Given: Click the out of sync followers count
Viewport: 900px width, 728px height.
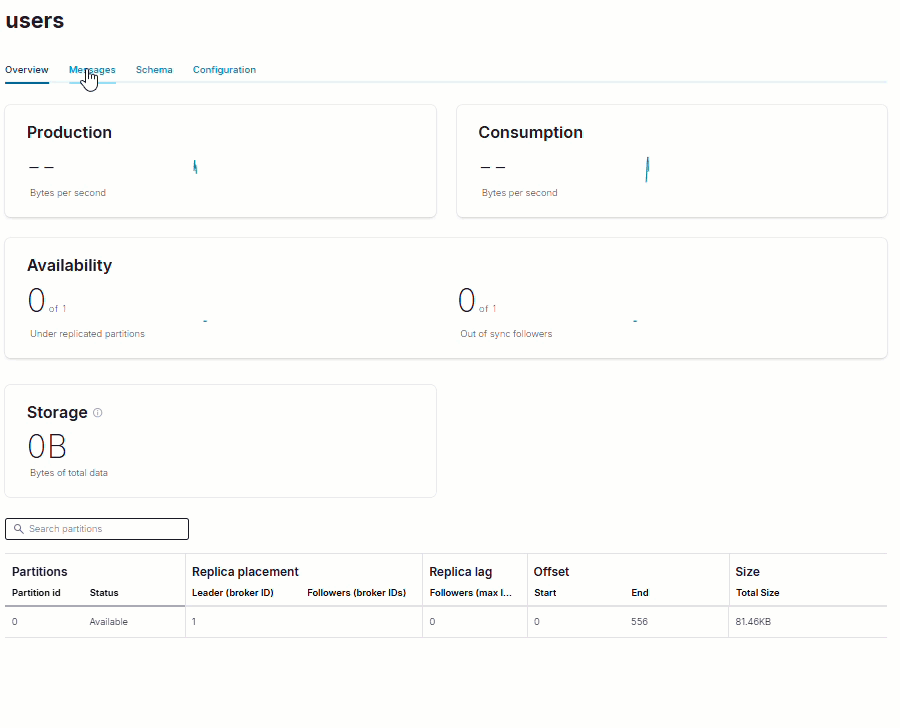Looking at the screenshot, I should tap(467, 301).
